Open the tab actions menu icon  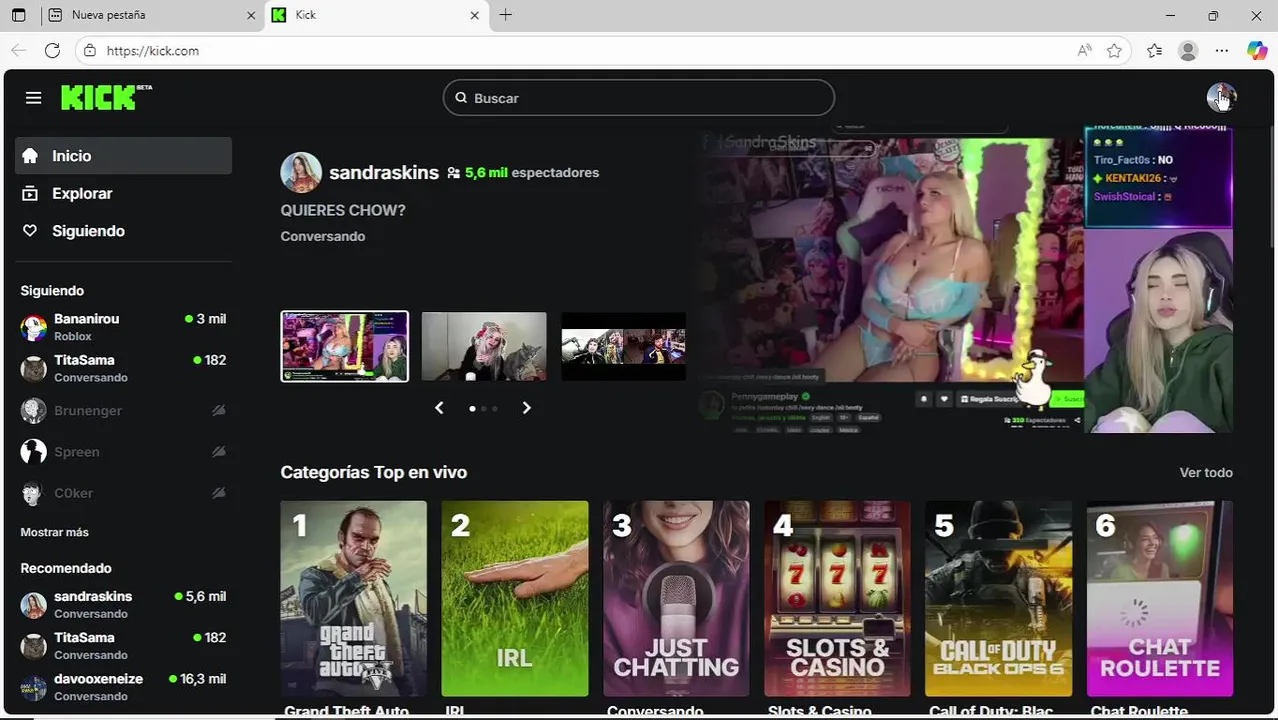[x=18, y=15]
